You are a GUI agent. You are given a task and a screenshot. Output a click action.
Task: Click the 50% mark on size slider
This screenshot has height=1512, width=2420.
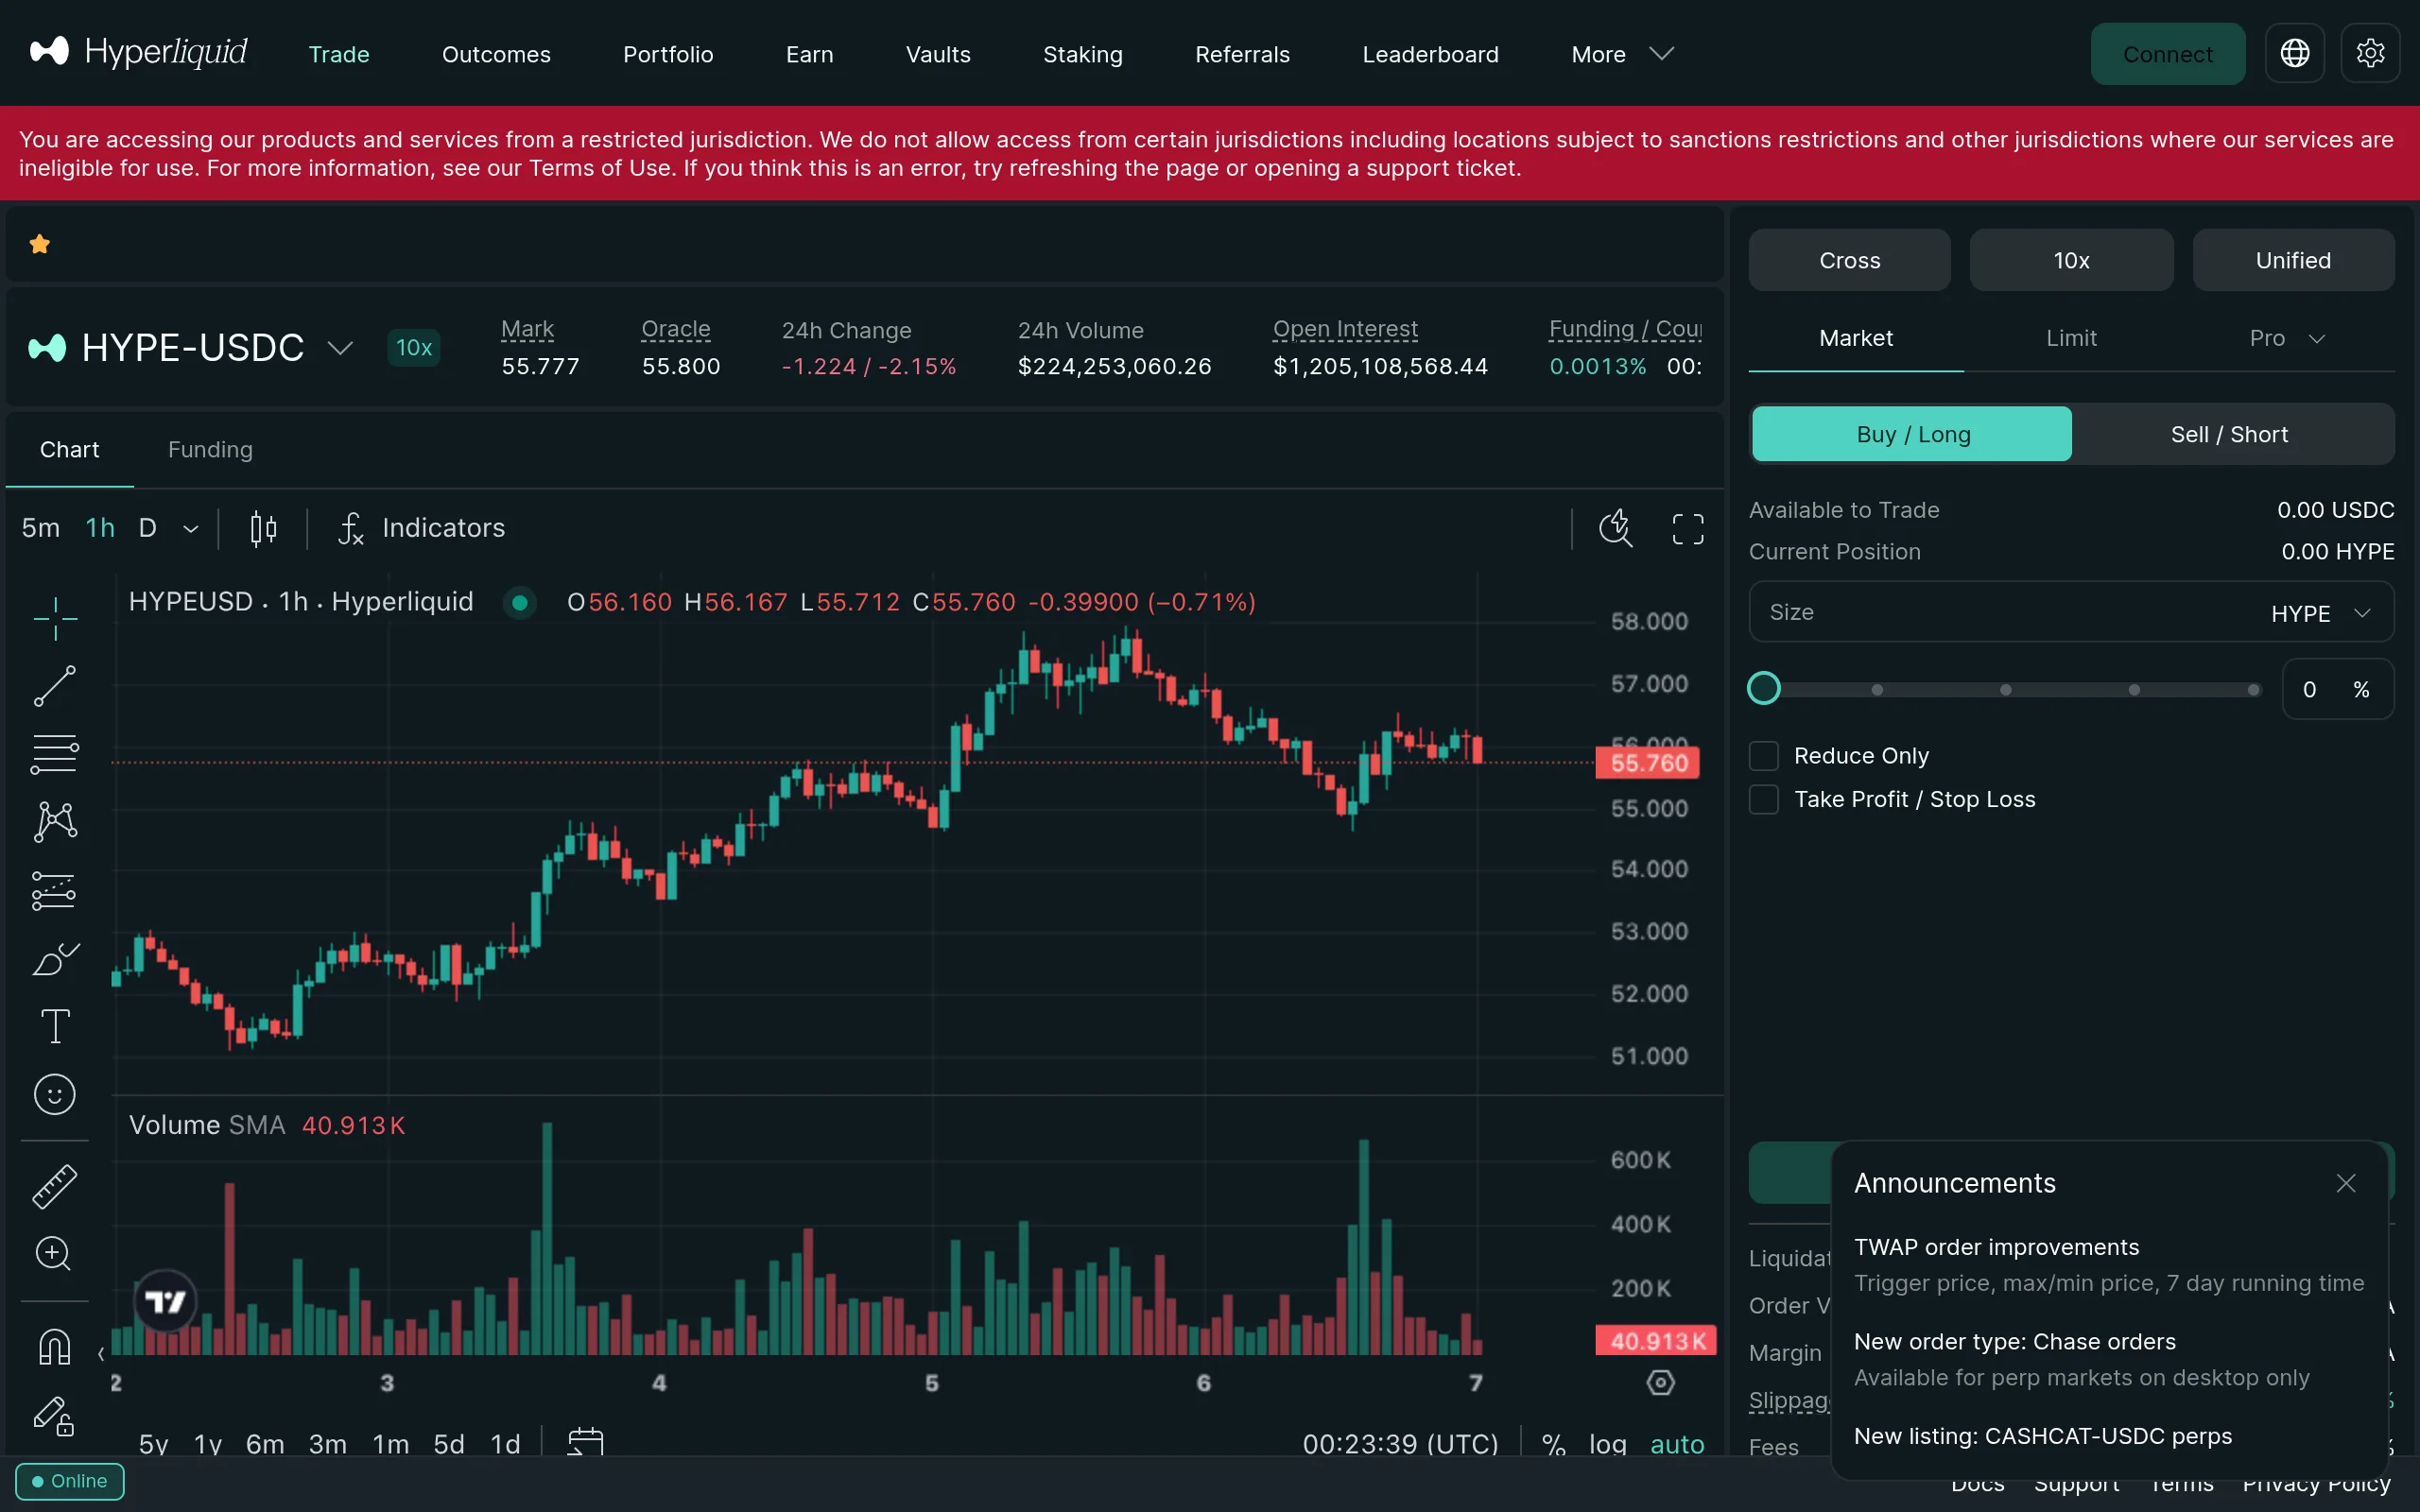[x=2005, y=690]
